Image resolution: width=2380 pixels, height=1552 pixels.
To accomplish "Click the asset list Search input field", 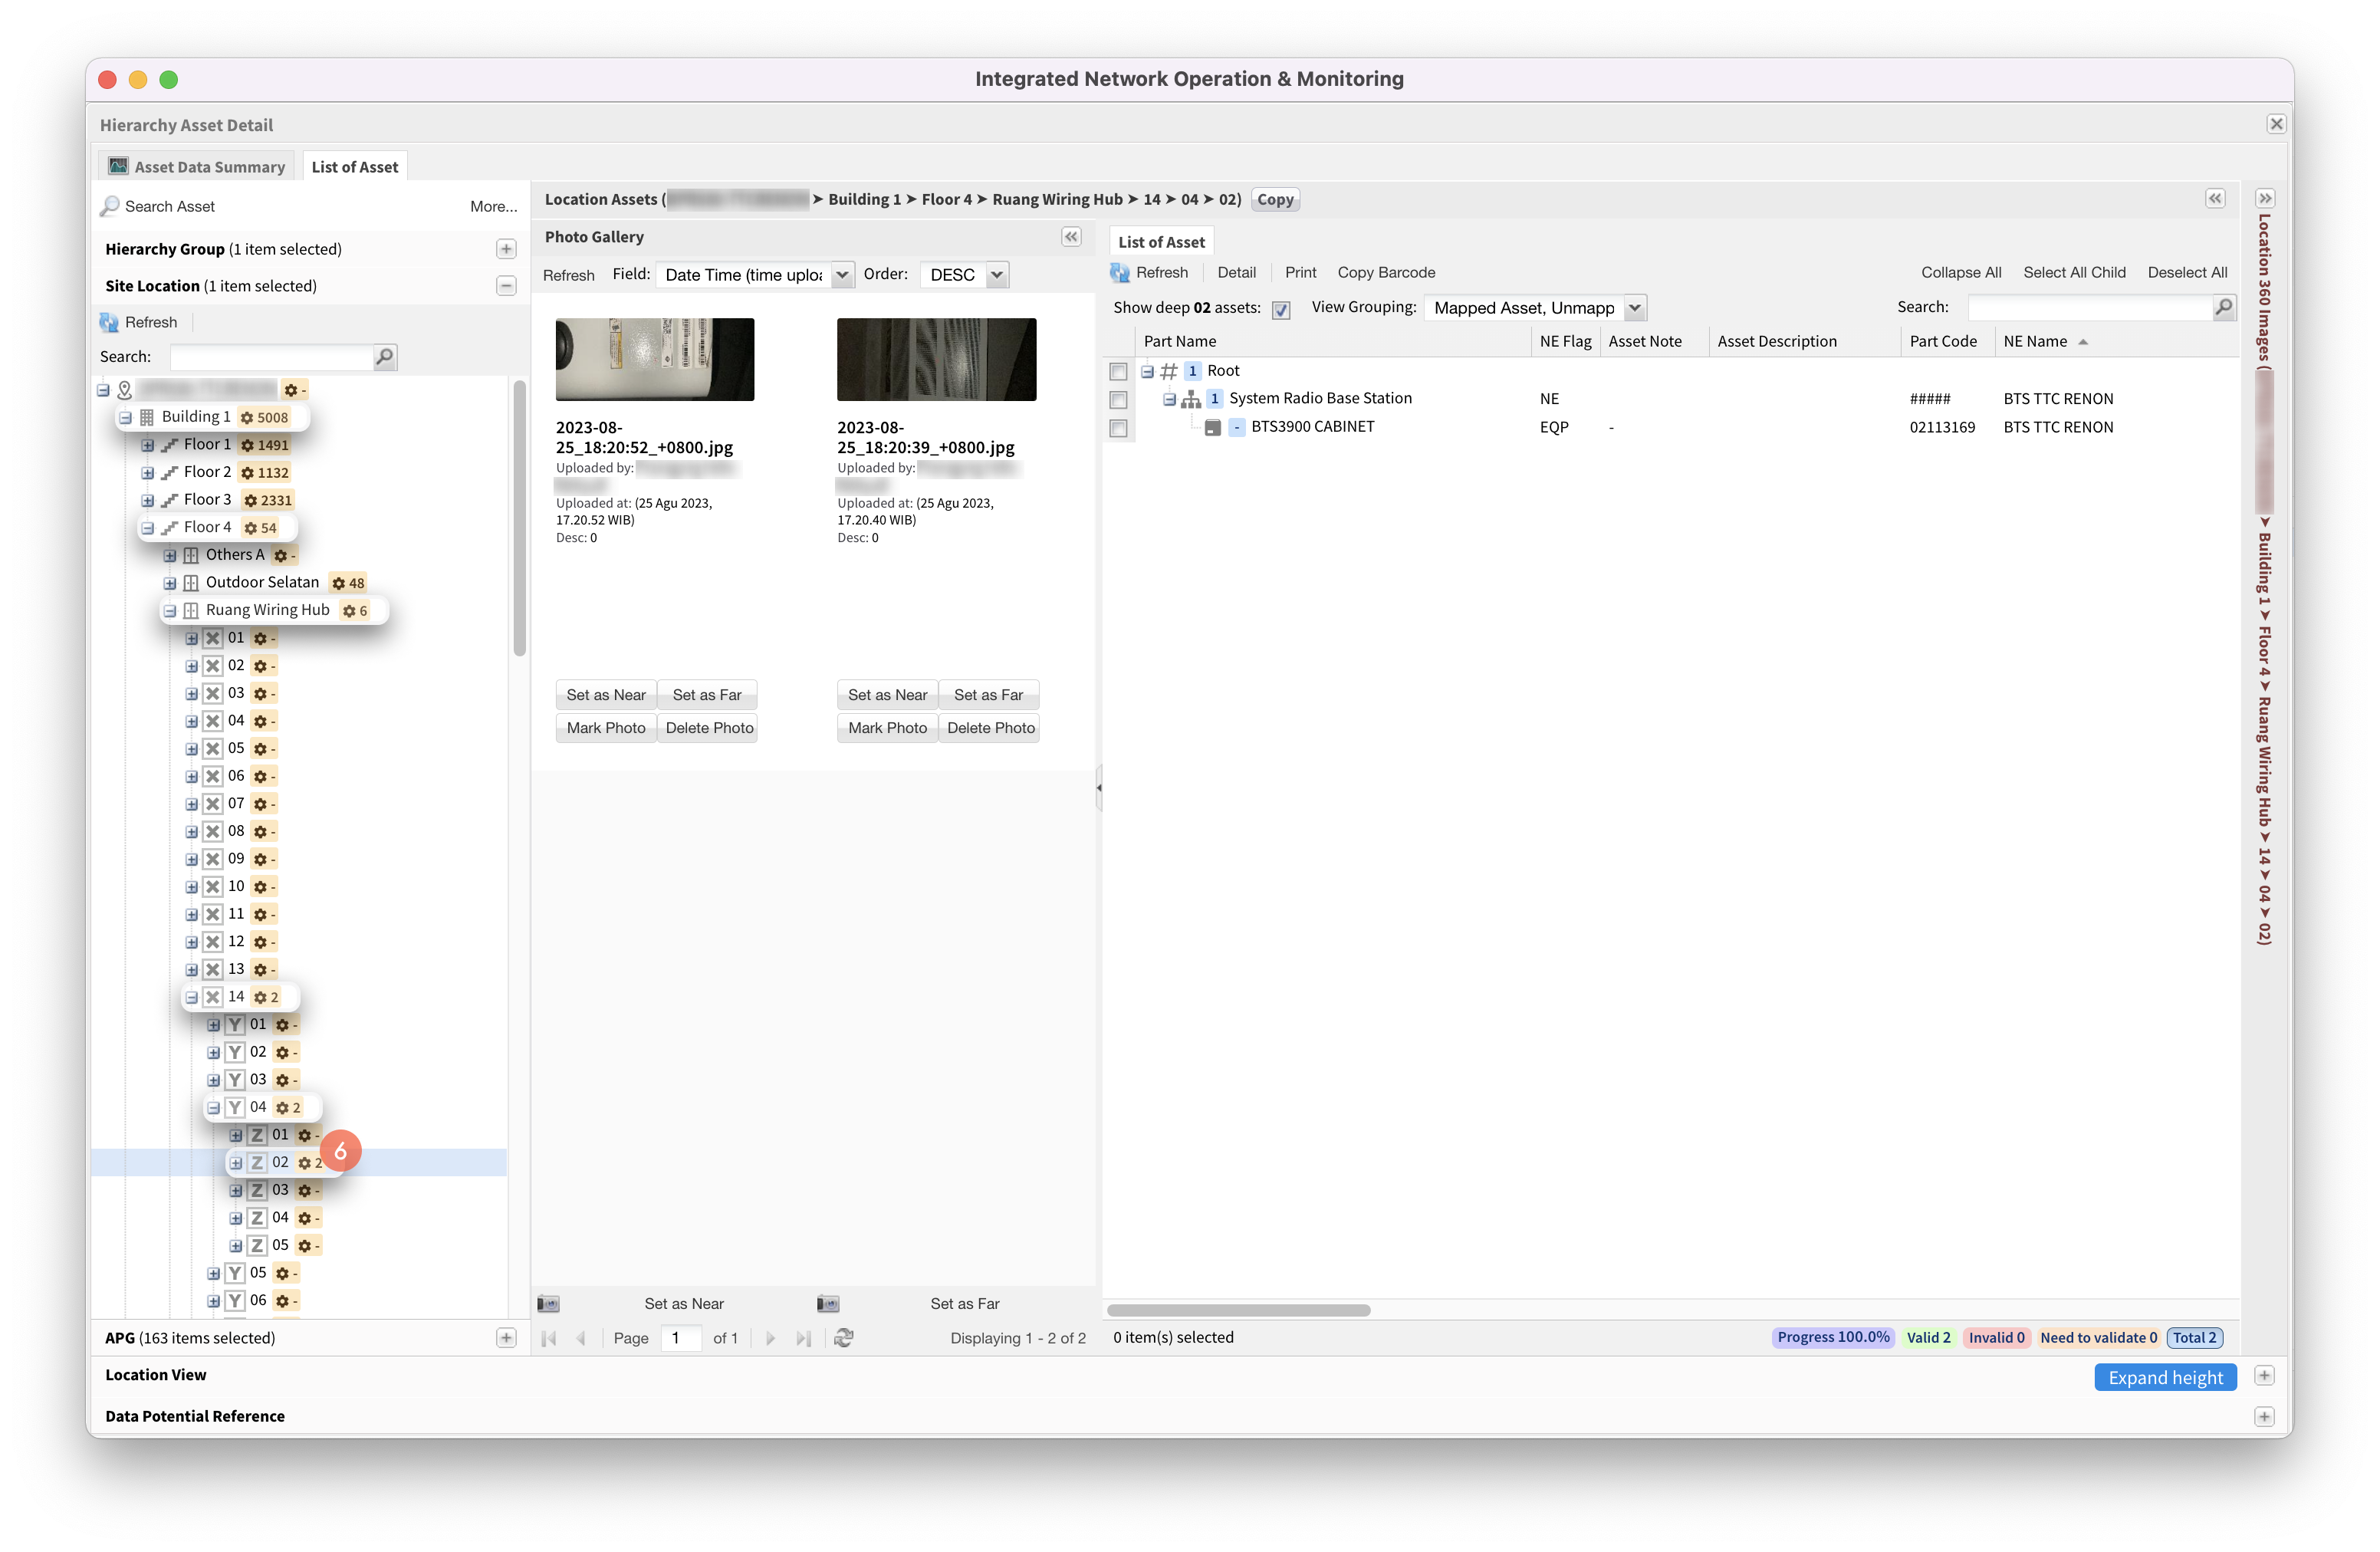I will (x=2090, y=307).
